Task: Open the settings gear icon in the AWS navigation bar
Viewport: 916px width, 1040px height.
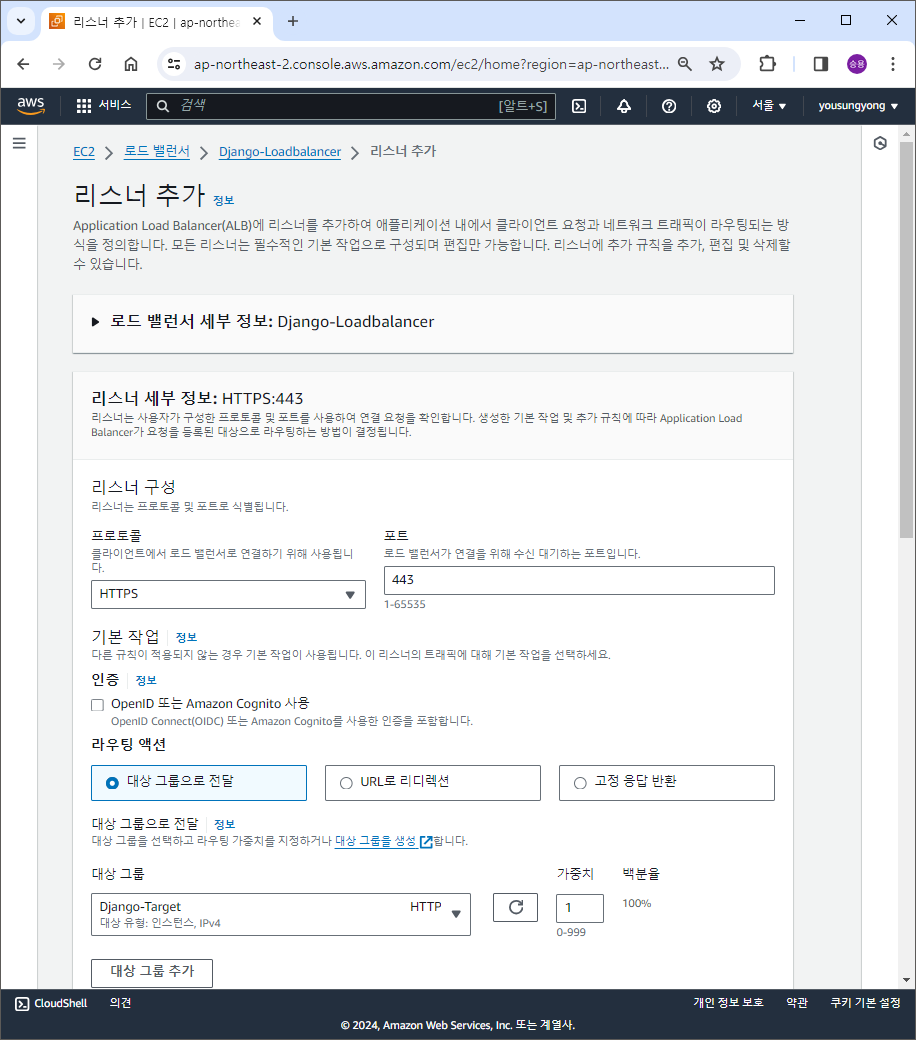Action: click(714, 106)
